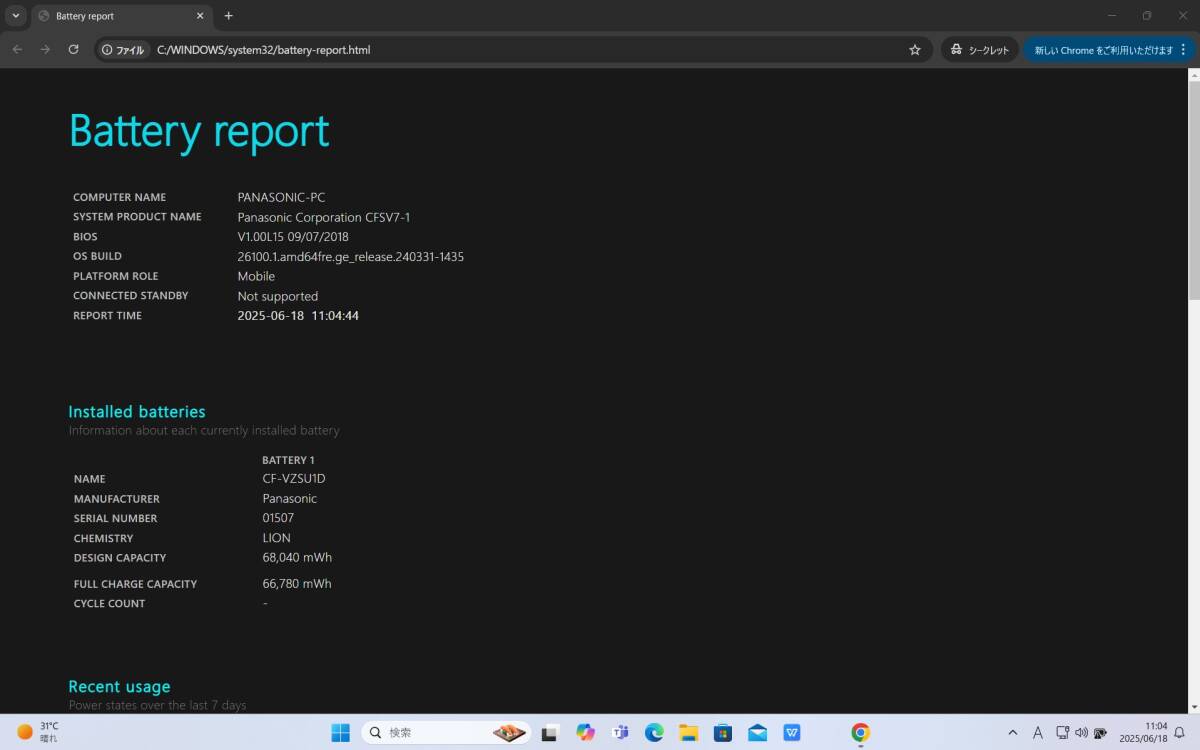
Task: Open WPS Office from the taskbar
Action: [792, 732]
